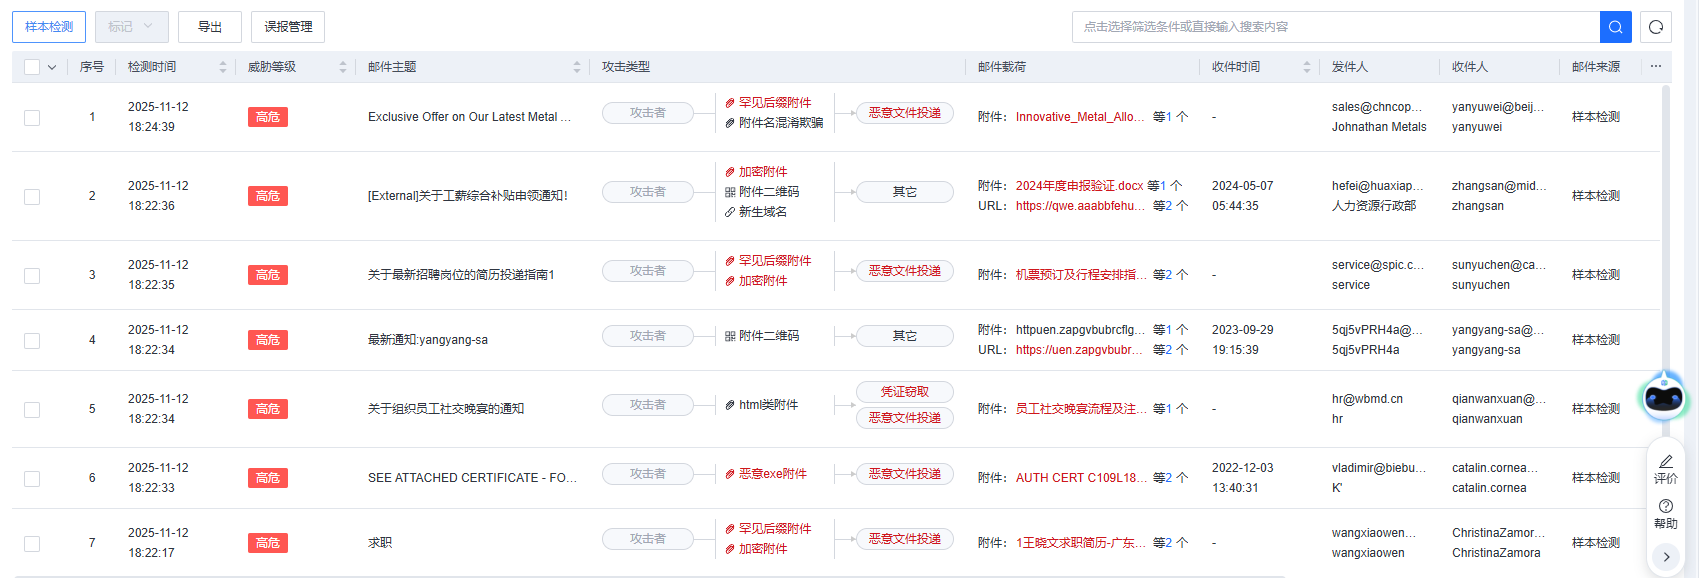Toggle the select-all header checkbox
The height and width of the screenshot is (578, 1699).
(x=32, y=67)
